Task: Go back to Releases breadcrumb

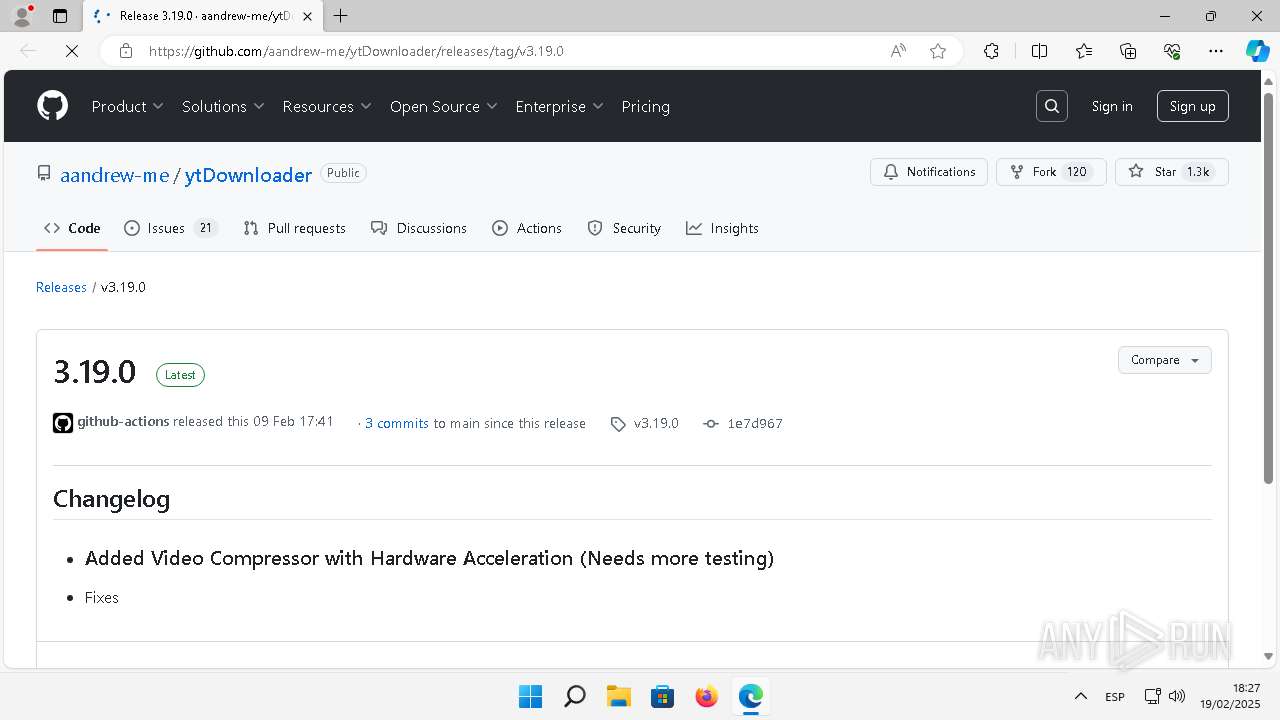Action: [61, 287]
